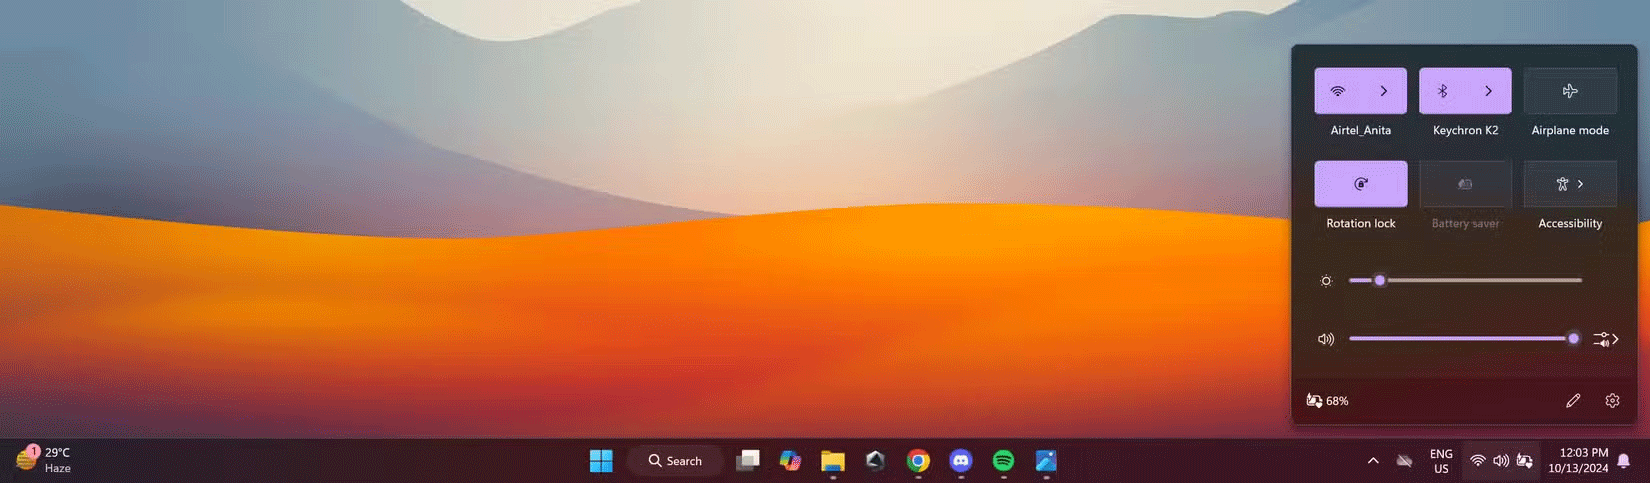
Task: Toggle the Bluetooth quick setting tile
Action: [x=1442, y=91]
